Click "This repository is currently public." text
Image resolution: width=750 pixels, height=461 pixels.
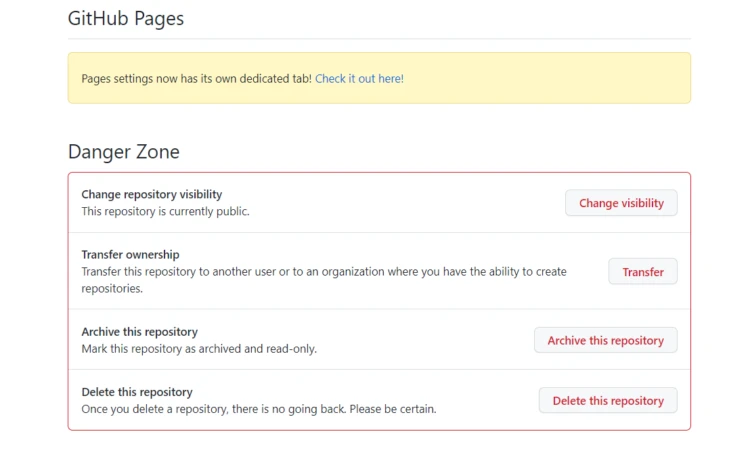click(x=165, y=211)
